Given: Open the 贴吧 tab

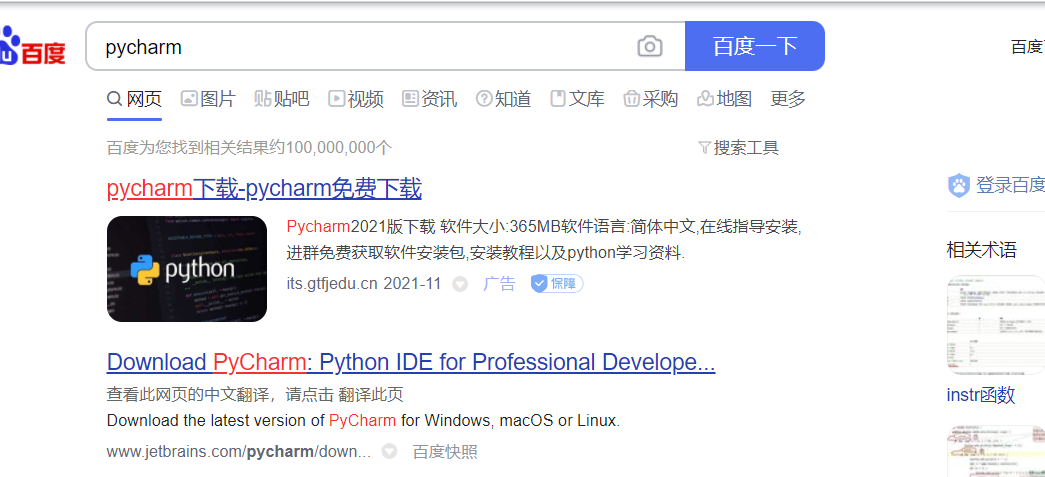Looking at the screenshot, I should (x=282, y=99).
